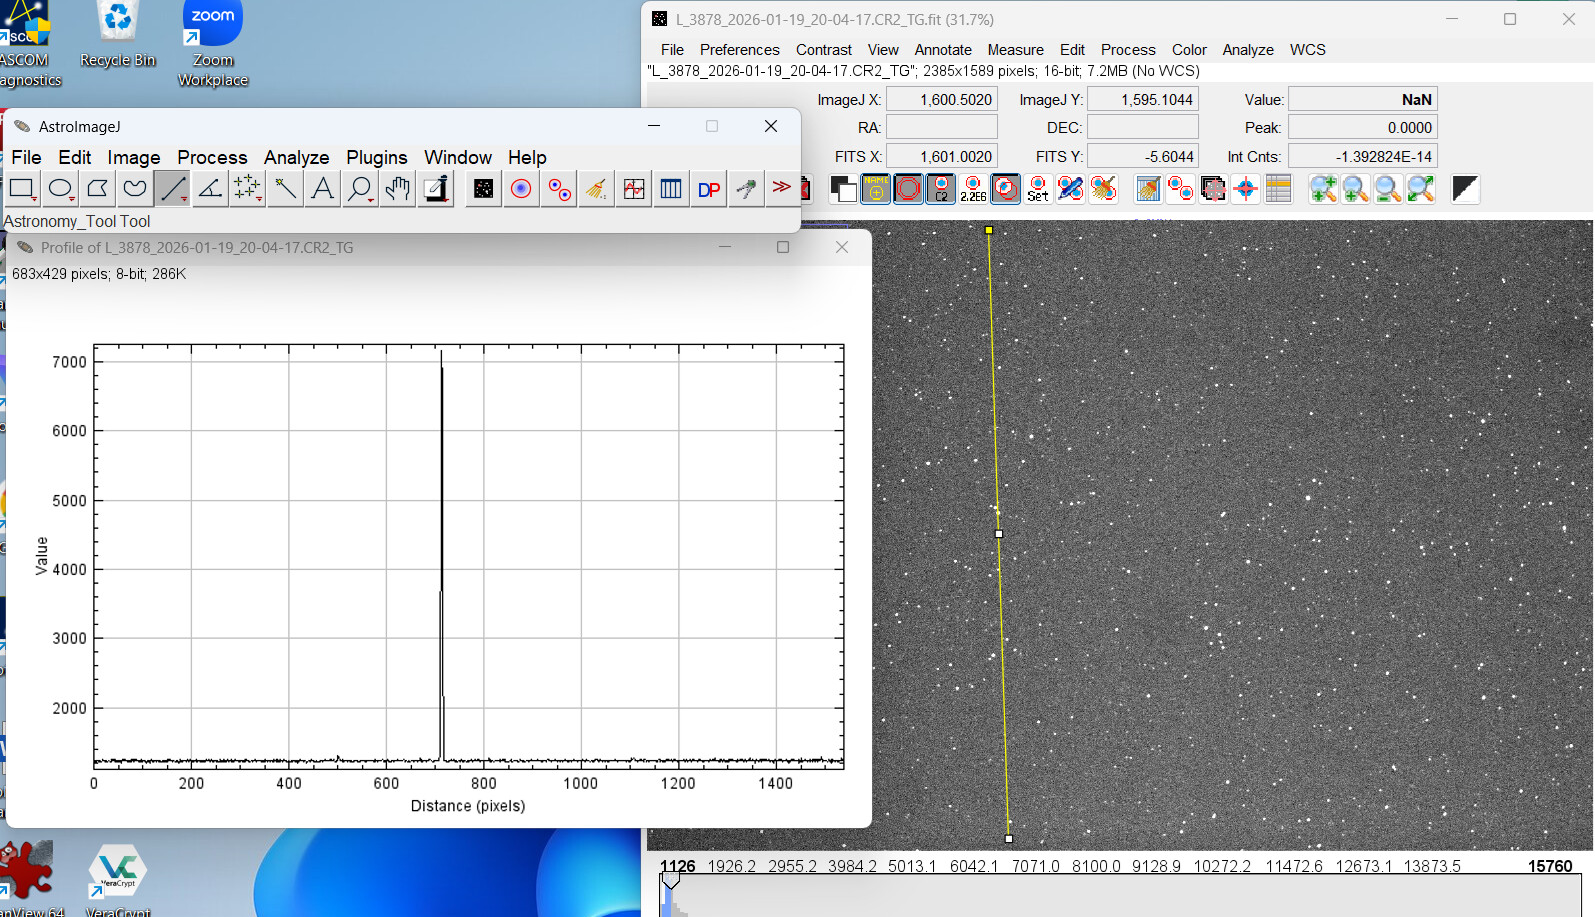Click the ImageJ X value field

(x=941, y=100)
